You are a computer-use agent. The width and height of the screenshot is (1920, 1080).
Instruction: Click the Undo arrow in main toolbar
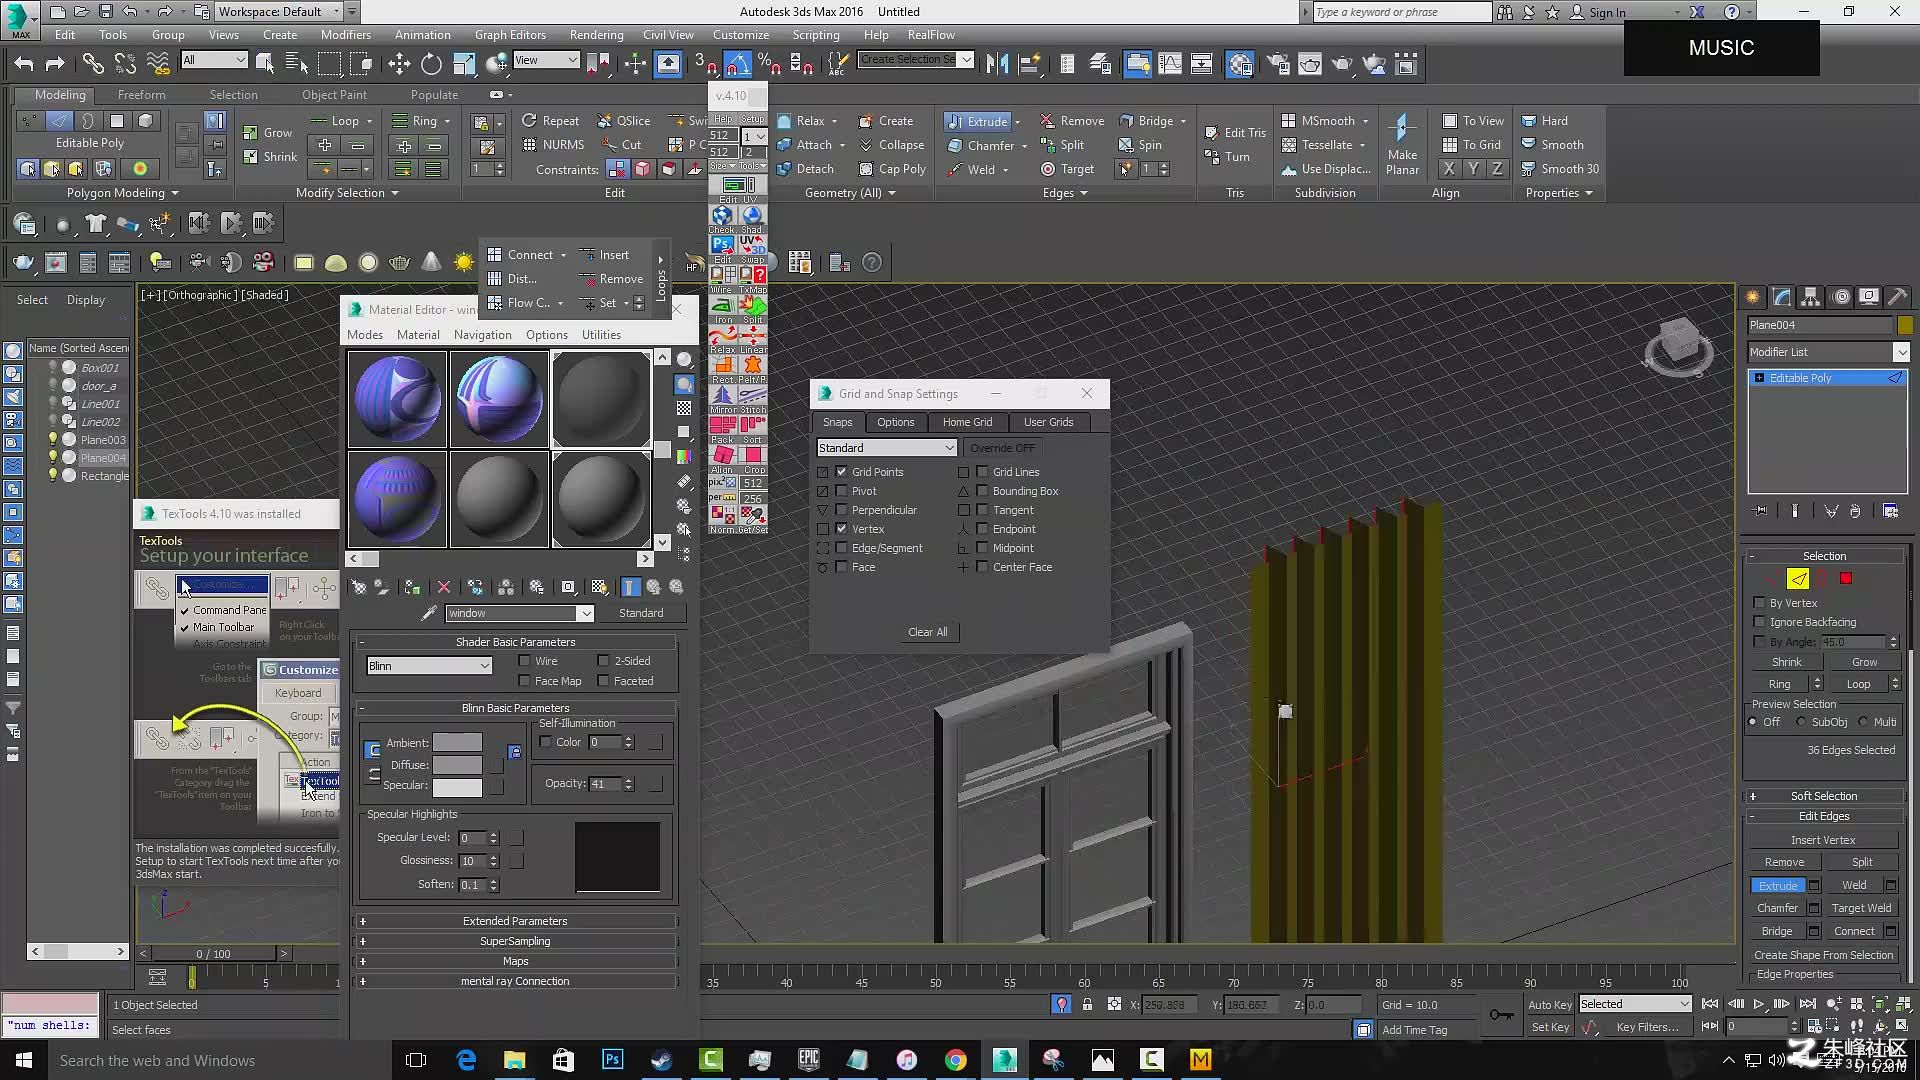24,64
